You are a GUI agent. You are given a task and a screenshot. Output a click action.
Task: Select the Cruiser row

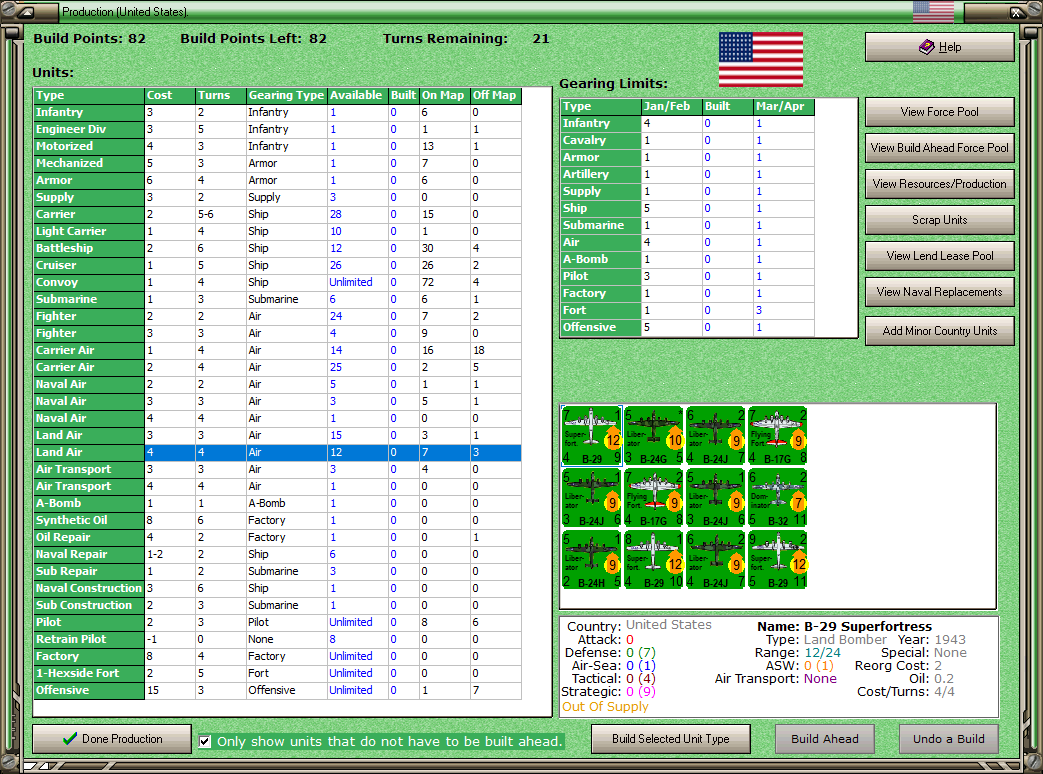click(x=277, y=265)
